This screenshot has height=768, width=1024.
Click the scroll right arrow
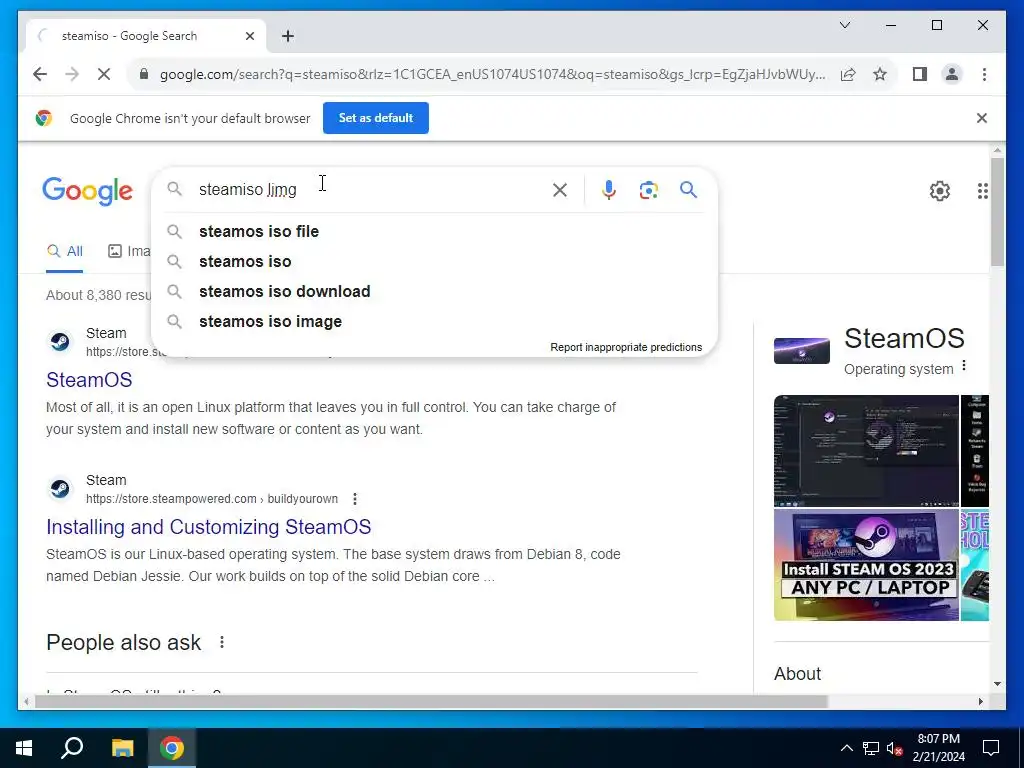[x=980, y=702]
